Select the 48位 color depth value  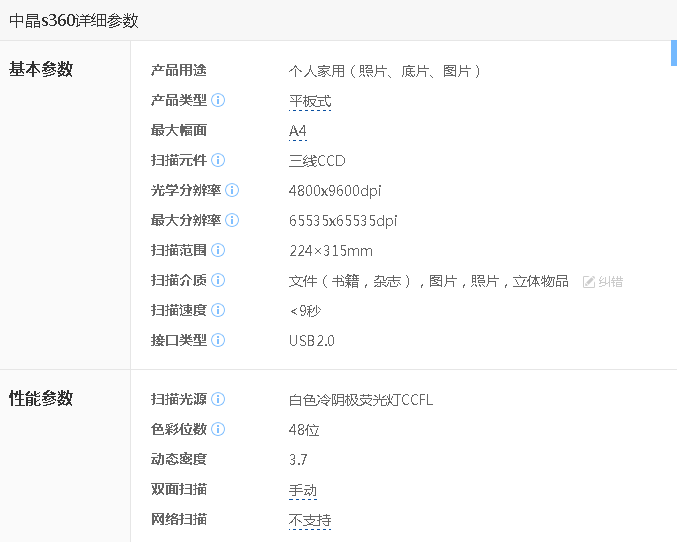[304, 430]
